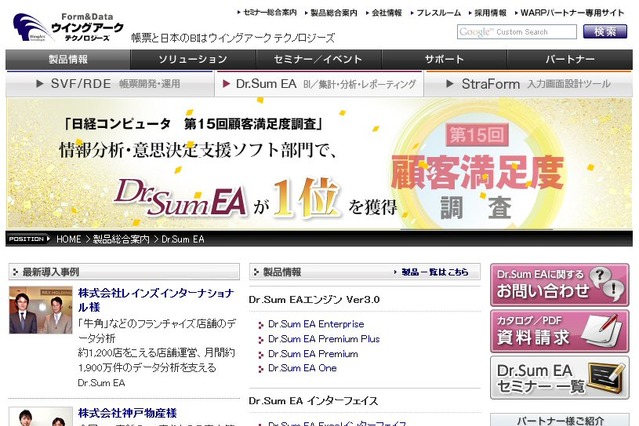This screenshot has width=639, height=426.
Task: Open 製品総合案内 top link
Action: (334, 13)
